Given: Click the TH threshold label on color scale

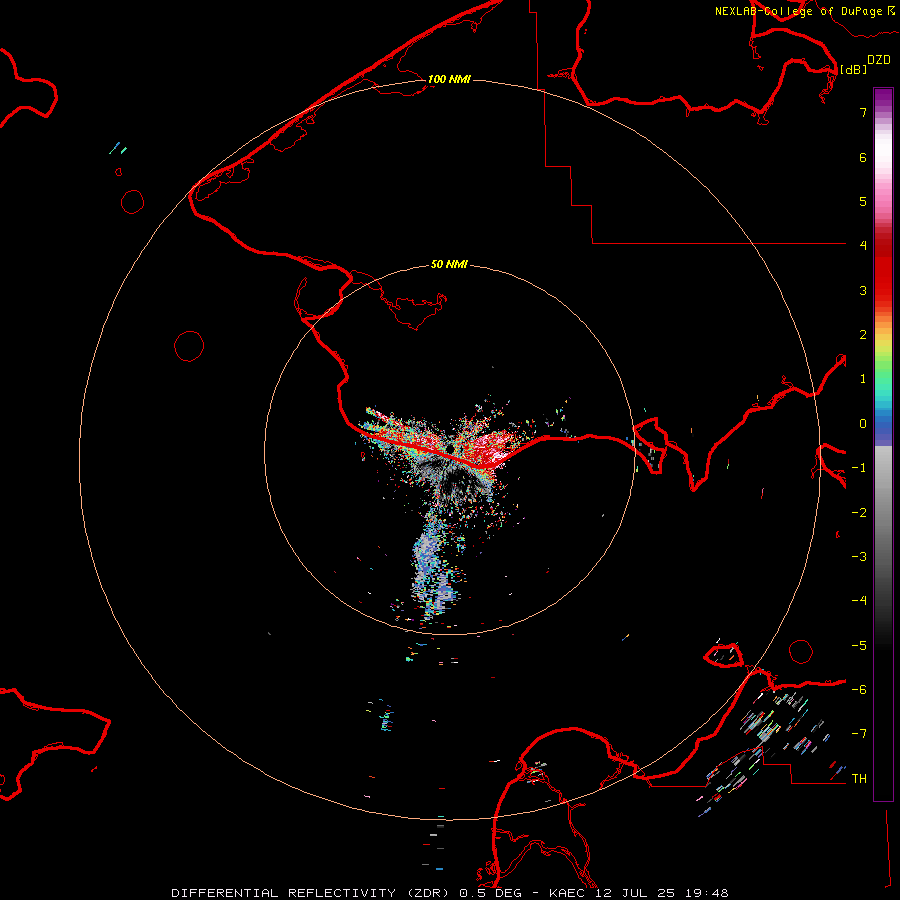Looking at the screenshot, I should pyautogui.click(x=859, y=779).
